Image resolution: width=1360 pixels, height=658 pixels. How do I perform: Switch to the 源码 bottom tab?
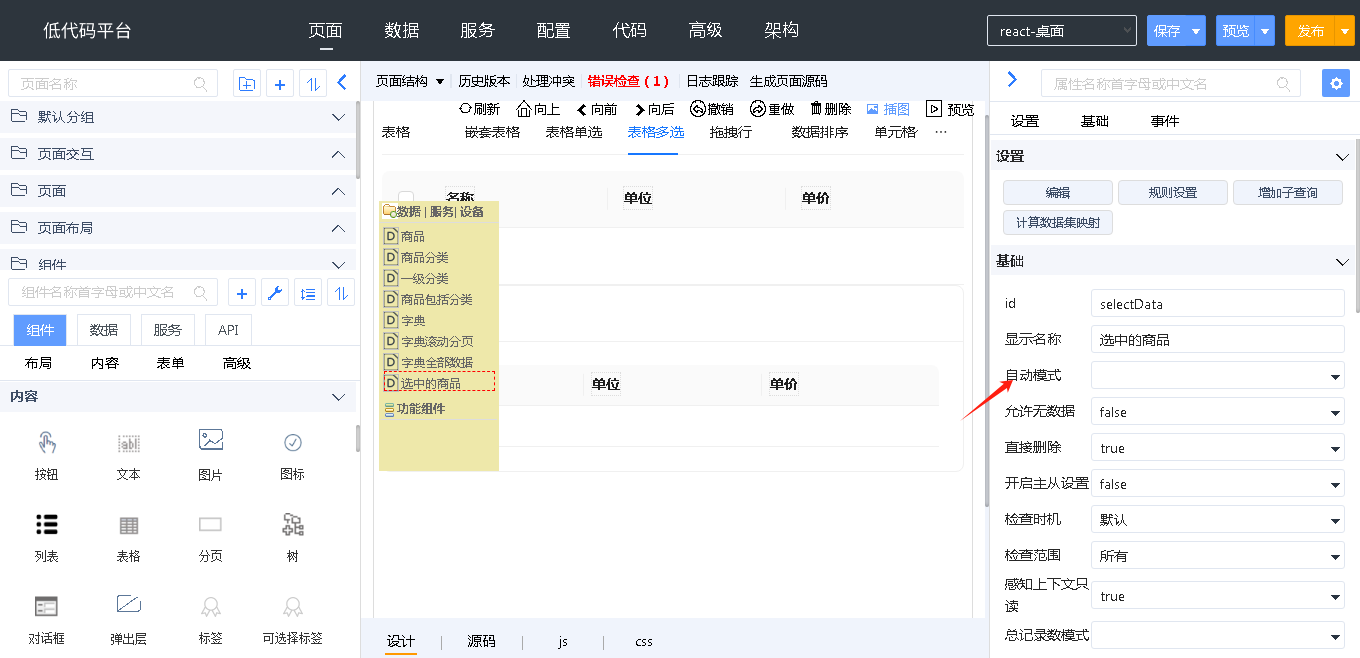(x=481, y=641)
